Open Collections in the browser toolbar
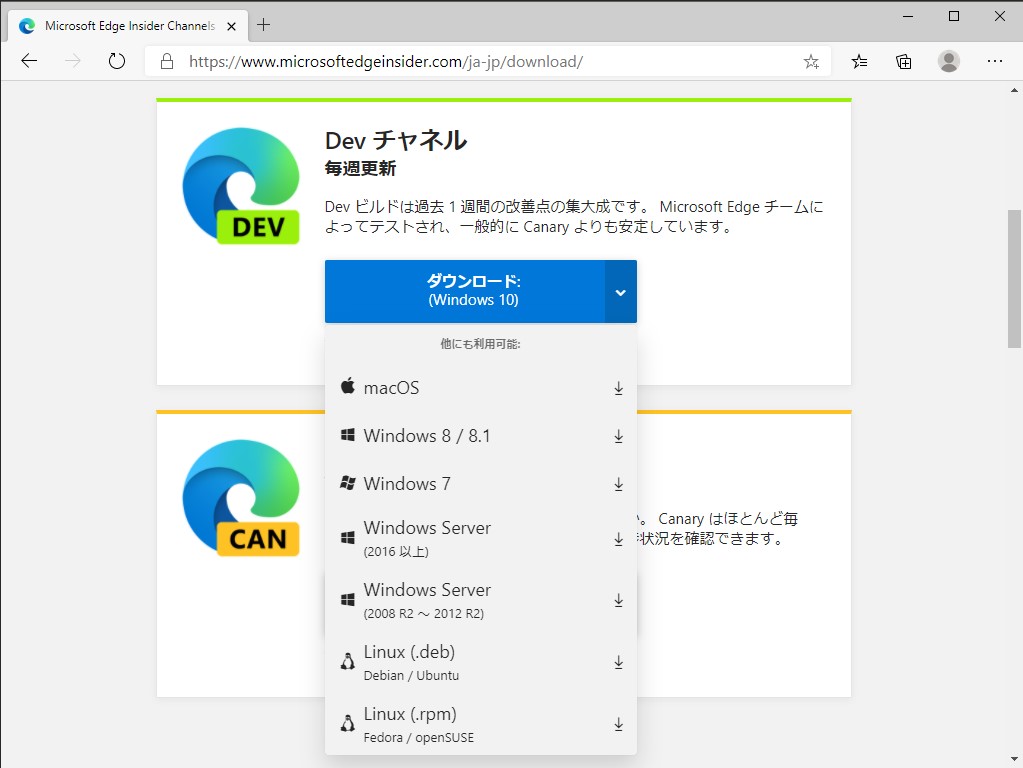The height and width of the screenshot is (768, 1023). (x=903, y=61)
